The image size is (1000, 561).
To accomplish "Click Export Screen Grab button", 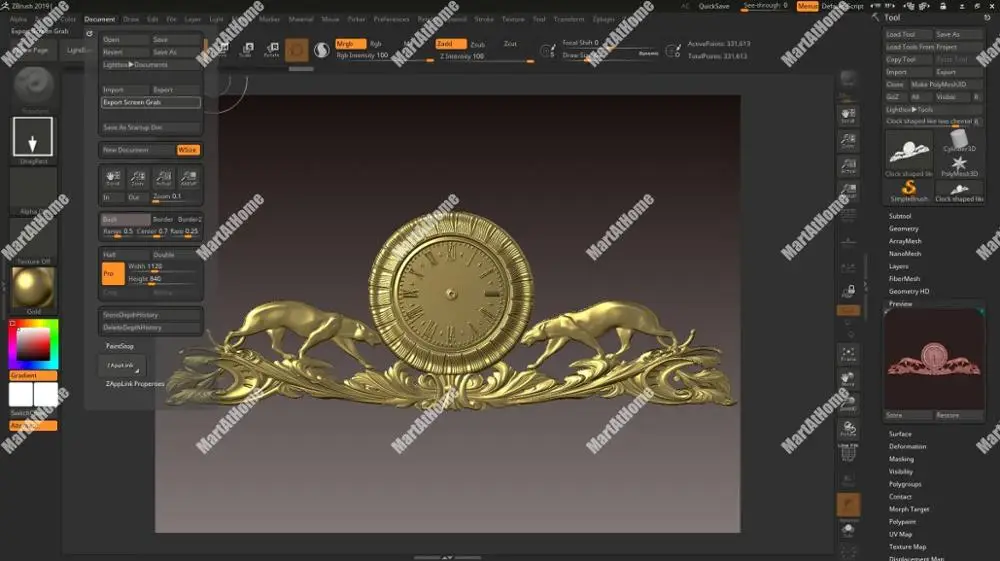I will point(151,102).
